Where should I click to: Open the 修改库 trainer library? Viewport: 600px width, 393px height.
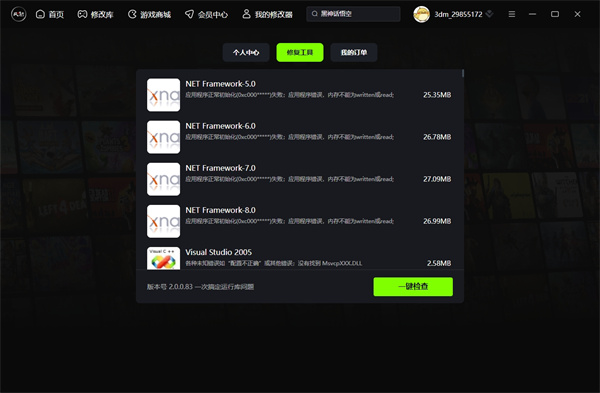96,15
